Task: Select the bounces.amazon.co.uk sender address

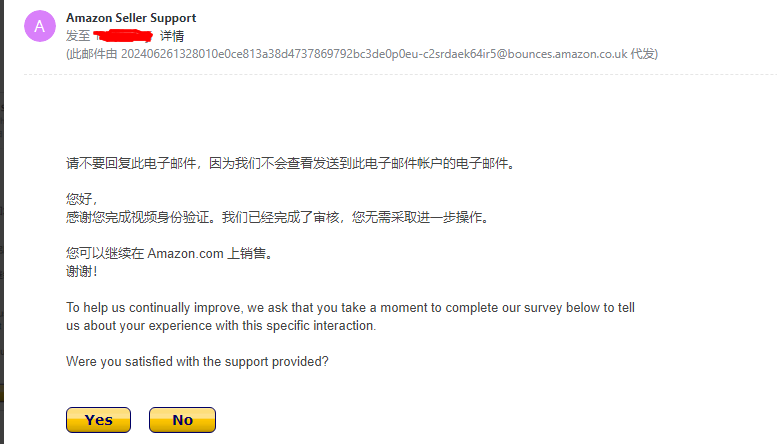Action: coord(374,54)
